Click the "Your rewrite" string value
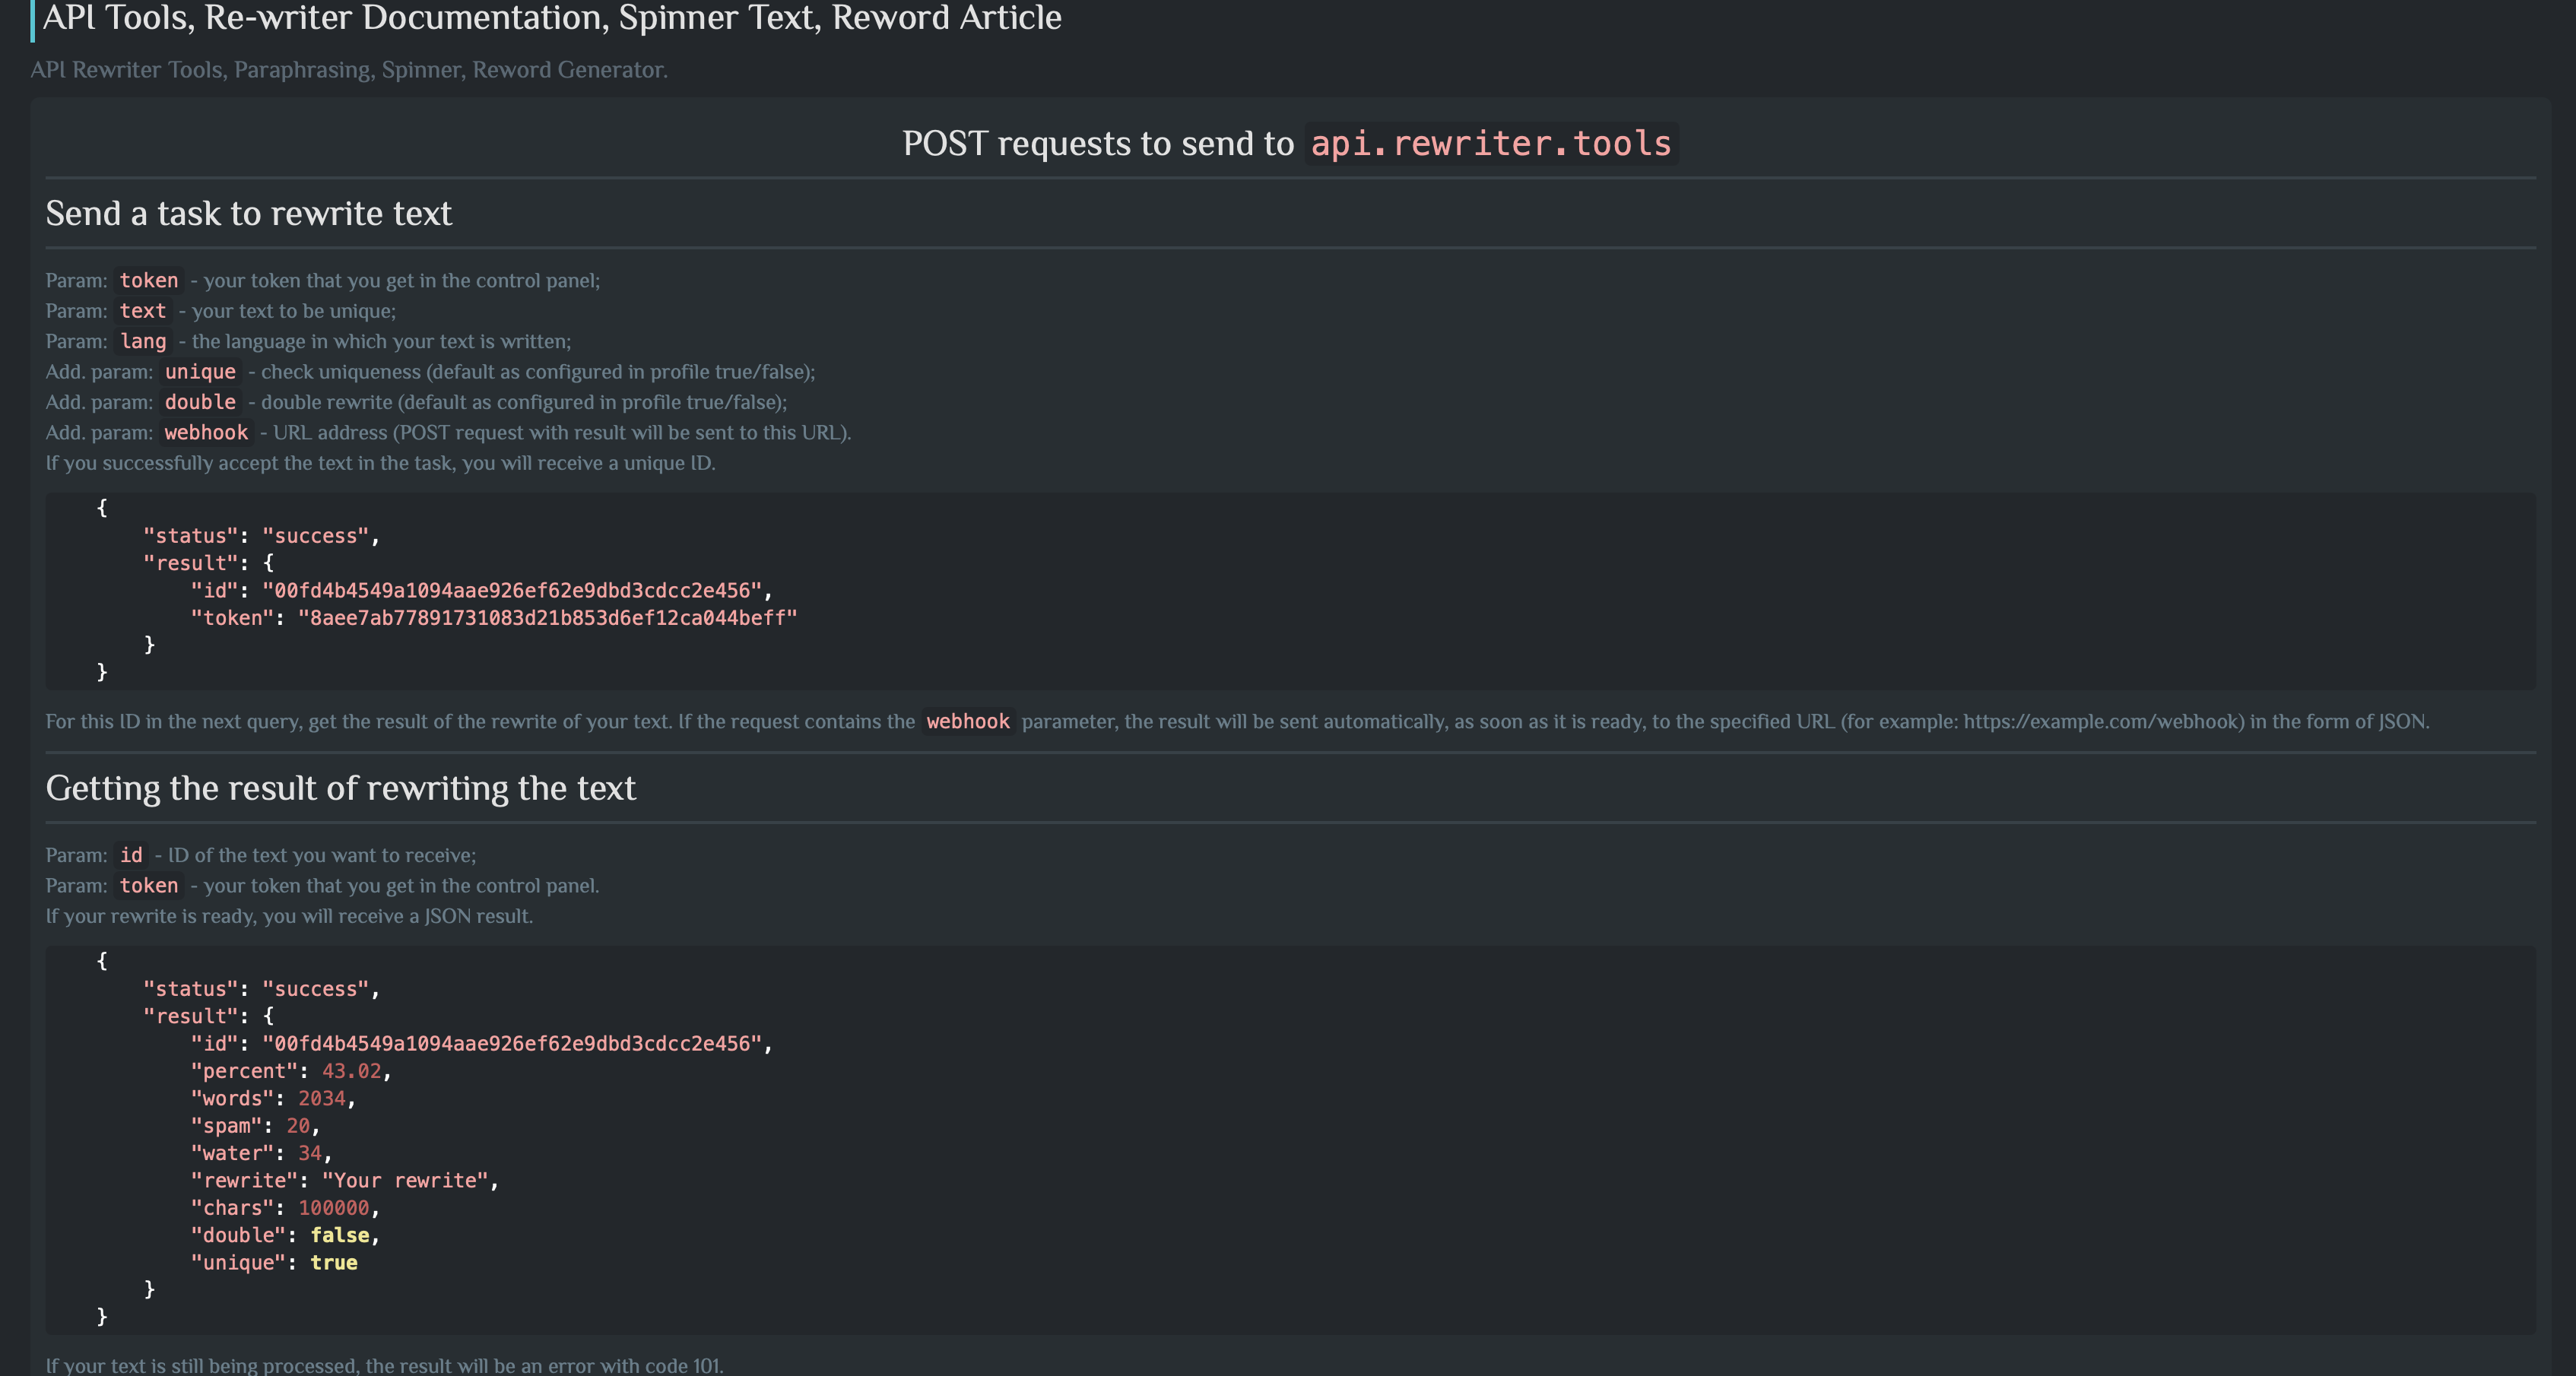The image size is (2576, 1376). [x=405, y=1181]
